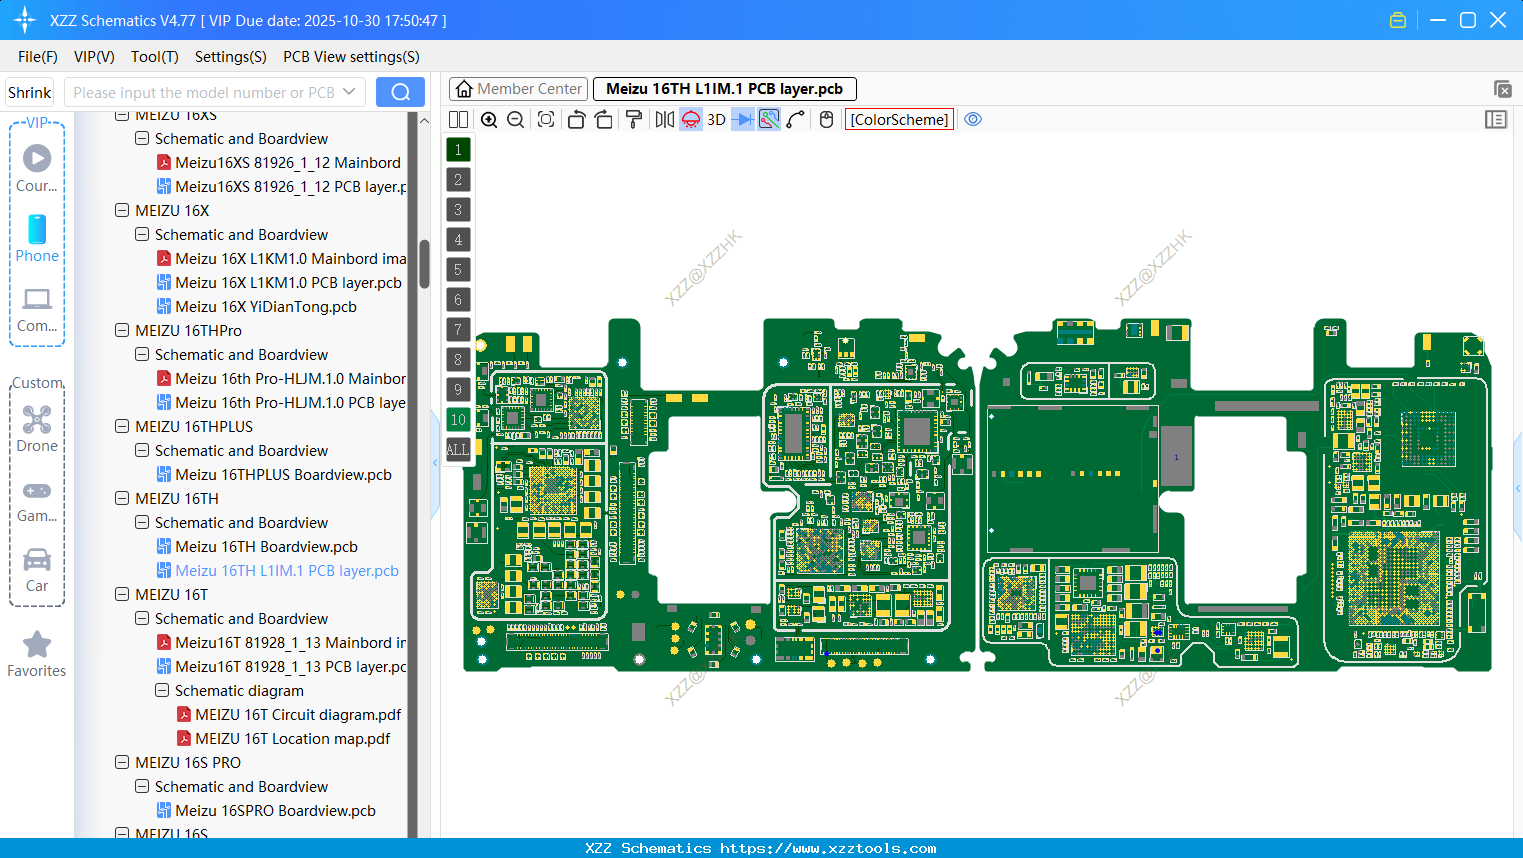Toggle the red lamp highlight mode
The image size is (1523, 858).
point(690,119)
